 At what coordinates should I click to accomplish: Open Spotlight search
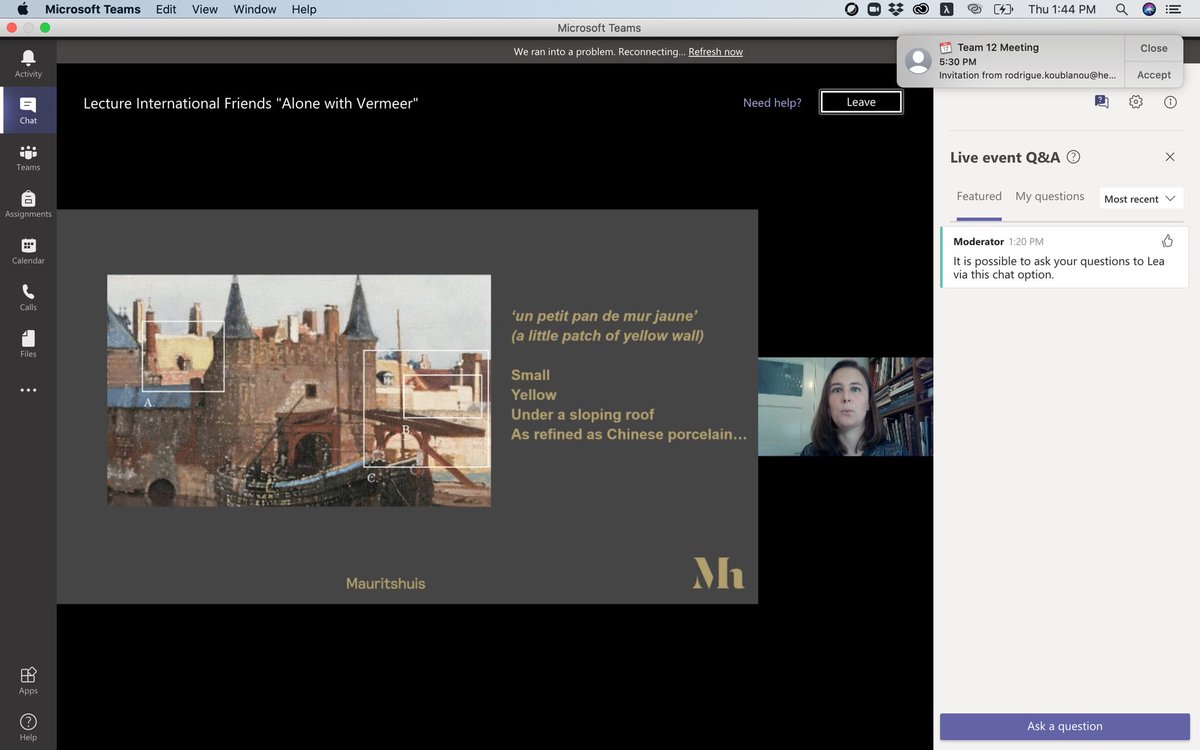[1121, 9]
